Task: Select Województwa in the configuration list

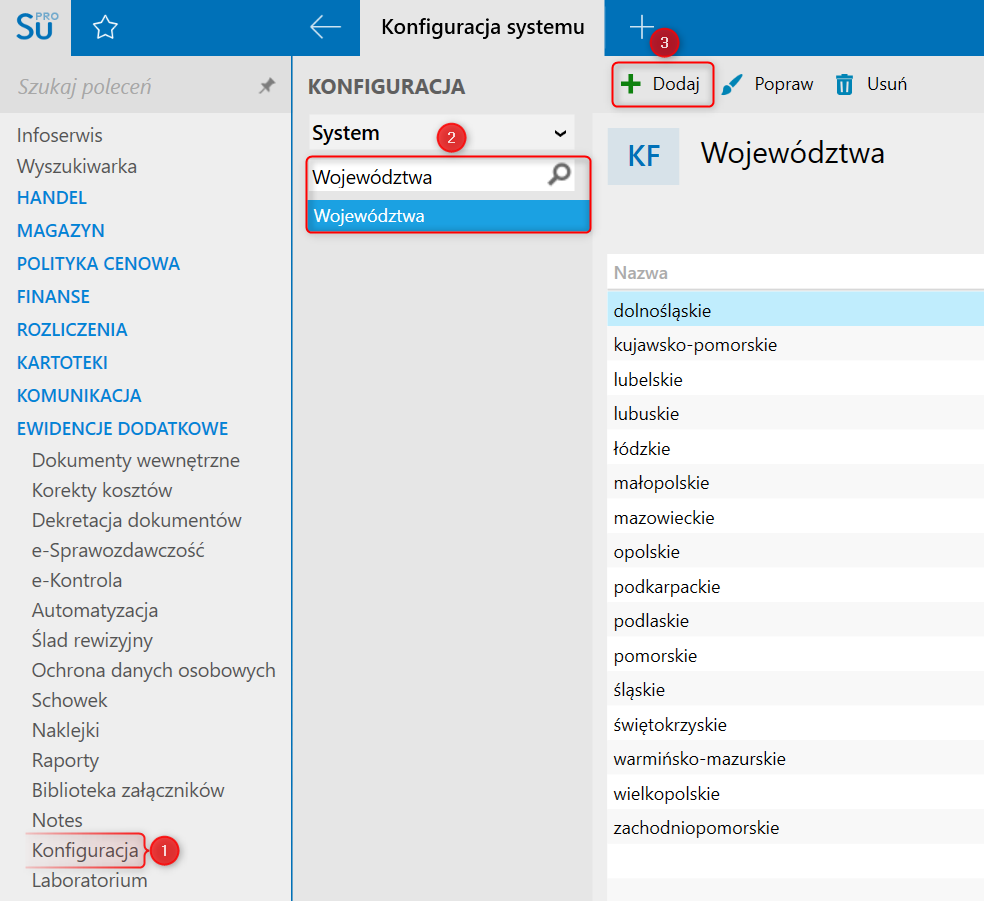Action: (449, 216)
